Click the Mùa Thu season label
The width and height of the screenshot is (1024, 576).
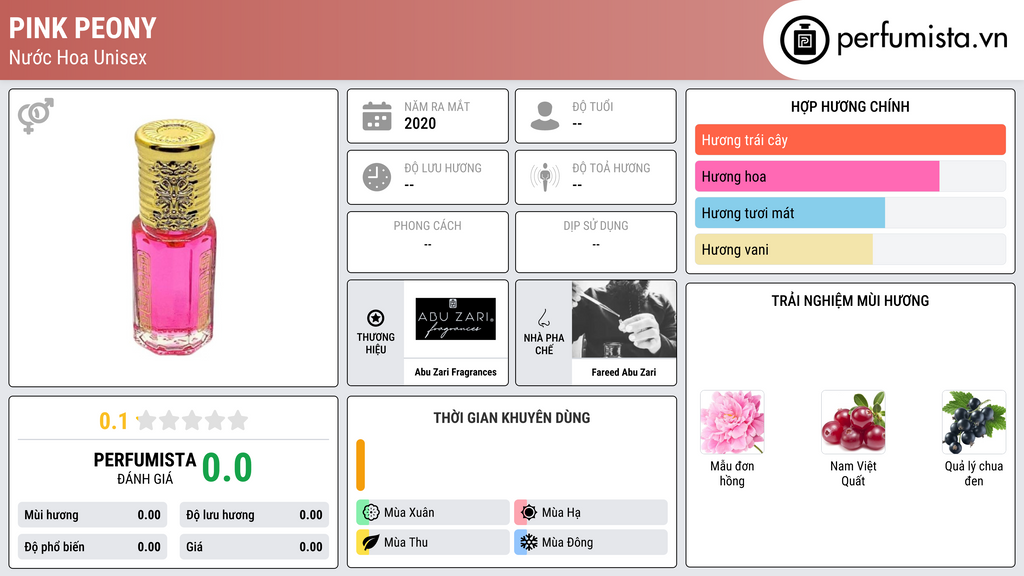(406, 542)
